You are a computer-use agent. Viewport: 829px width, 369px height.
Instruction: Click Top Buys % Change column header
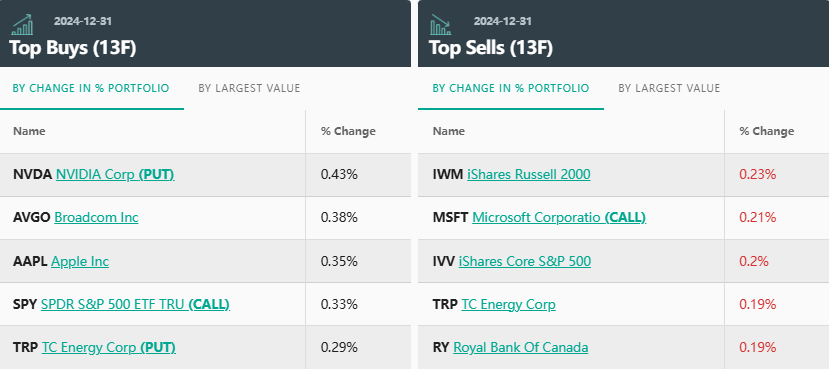(348, 131)
